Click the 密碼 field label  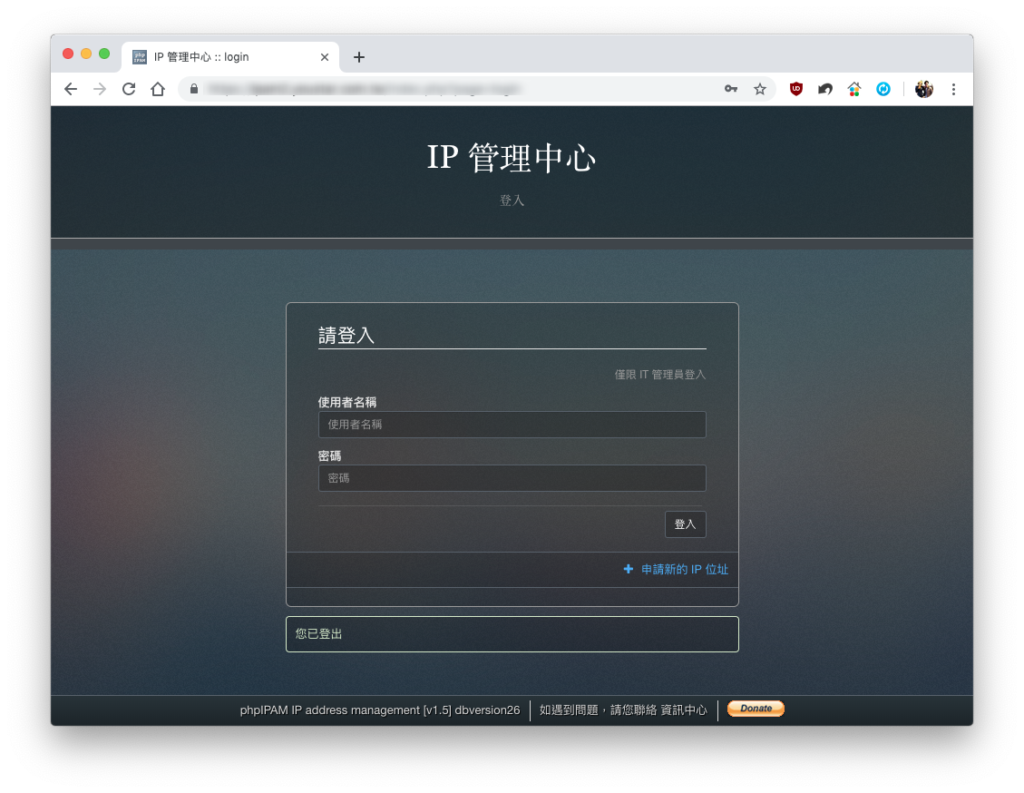[x=329, y=456]
